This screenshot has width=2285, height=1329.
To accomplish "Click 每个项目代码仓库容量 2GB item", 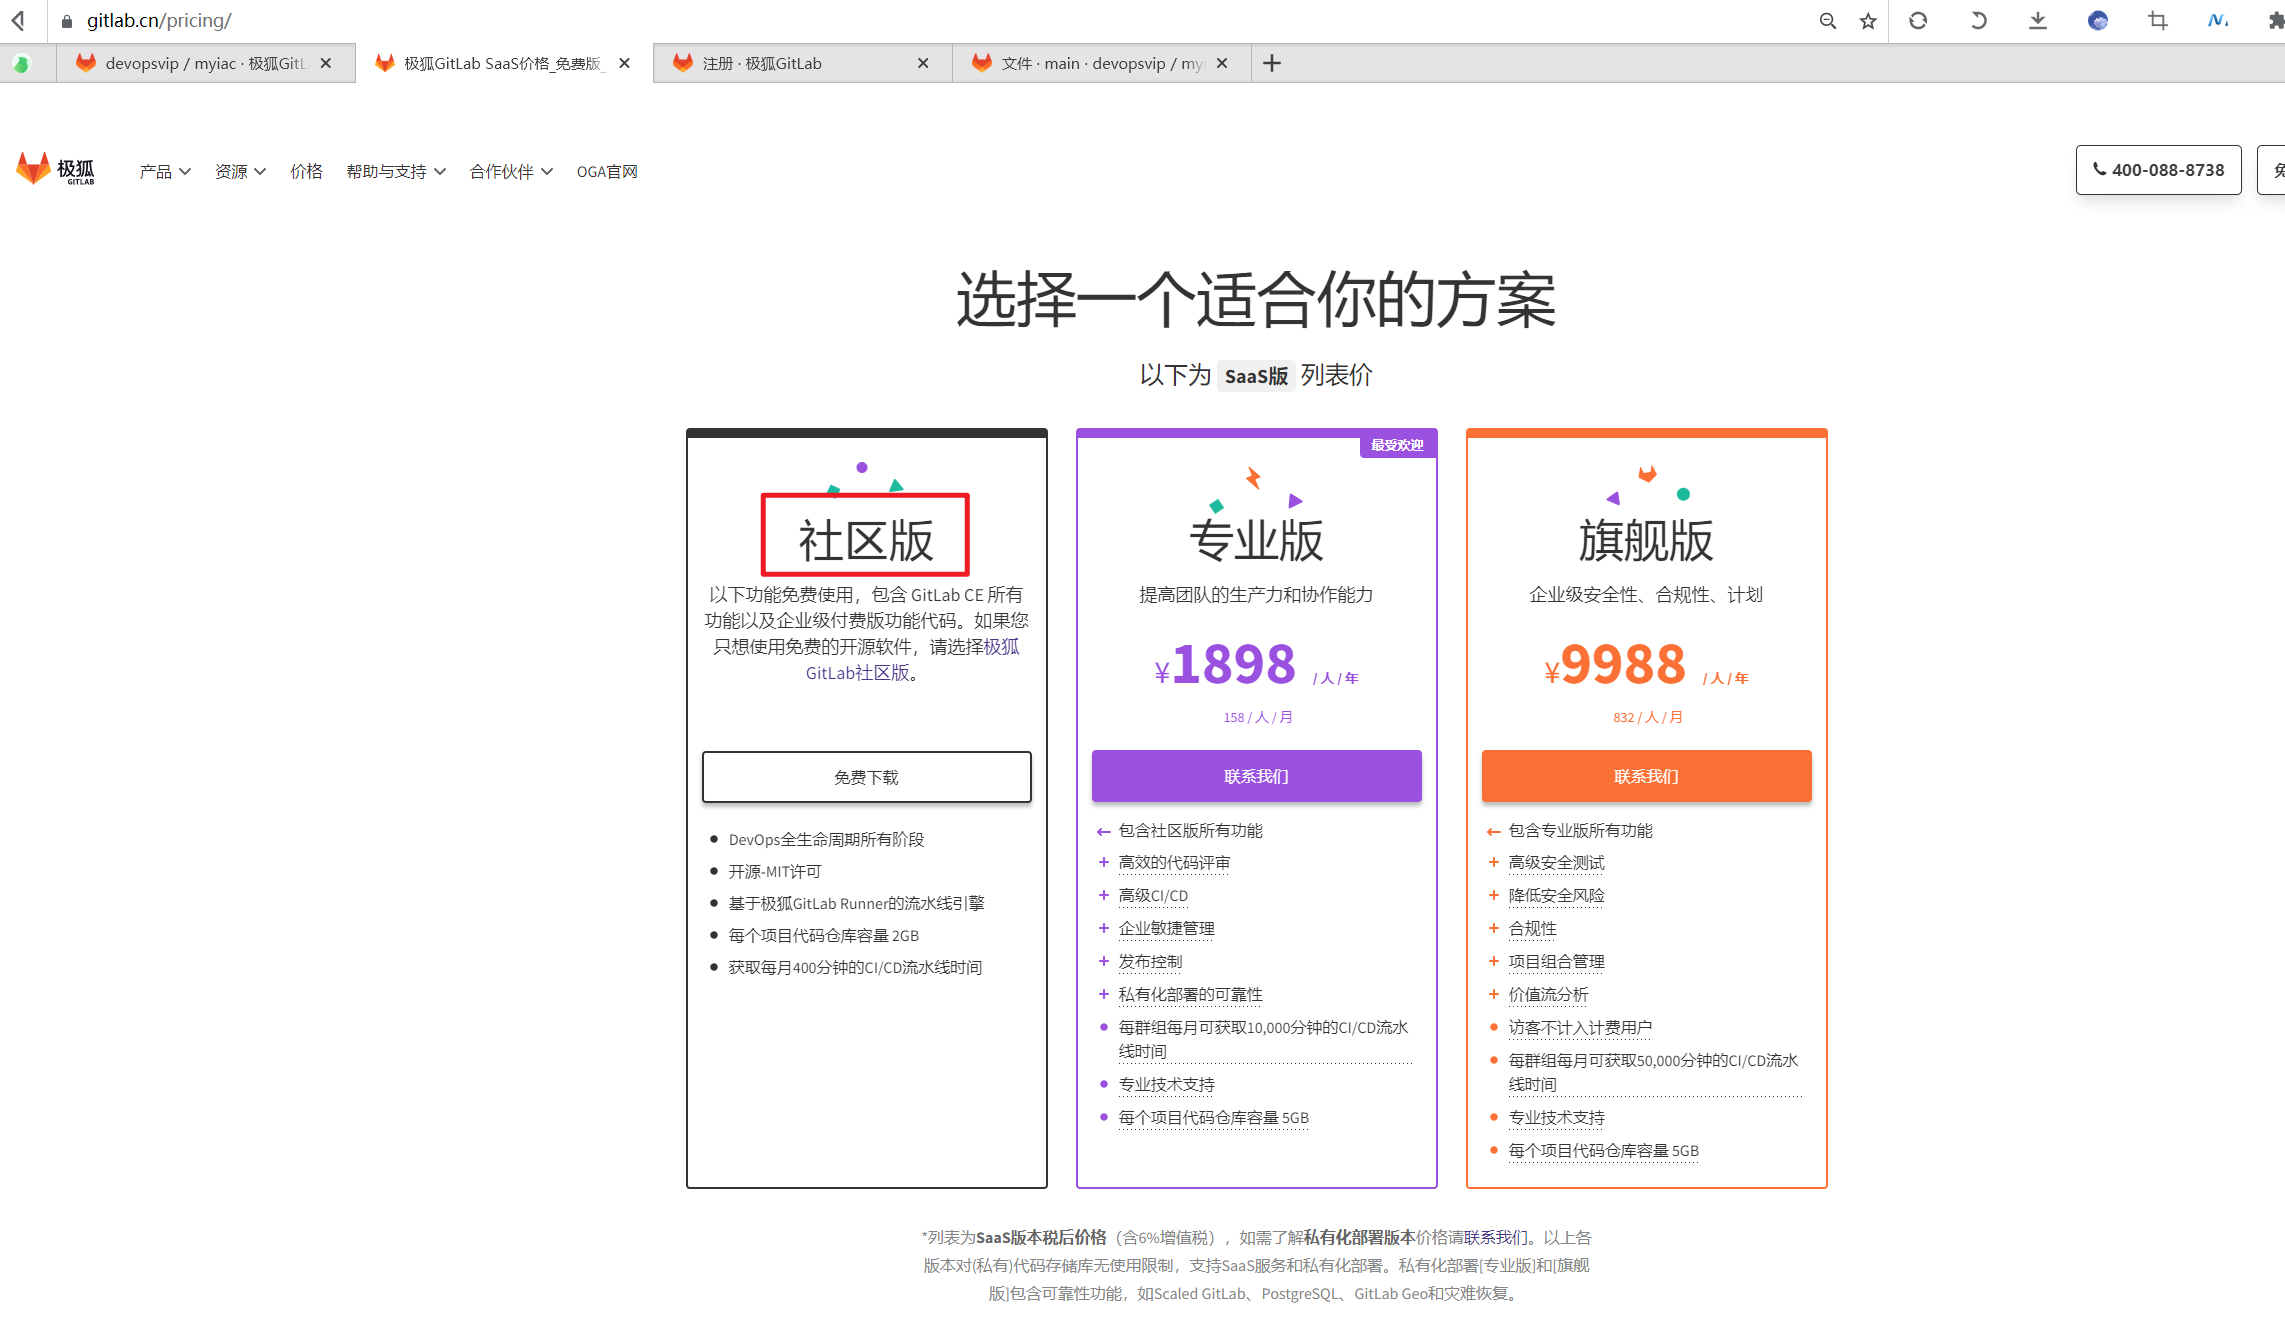I will point(823,936).
